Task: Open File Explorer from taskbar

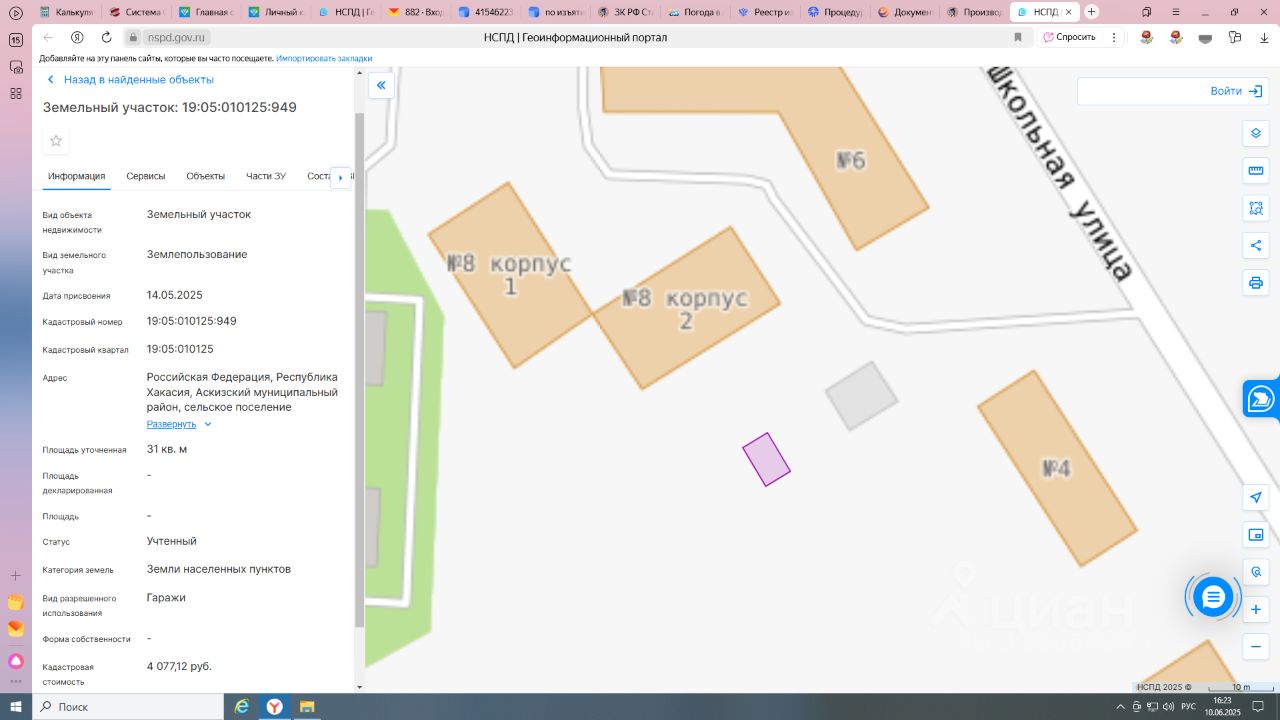Action: pos(307,707)
